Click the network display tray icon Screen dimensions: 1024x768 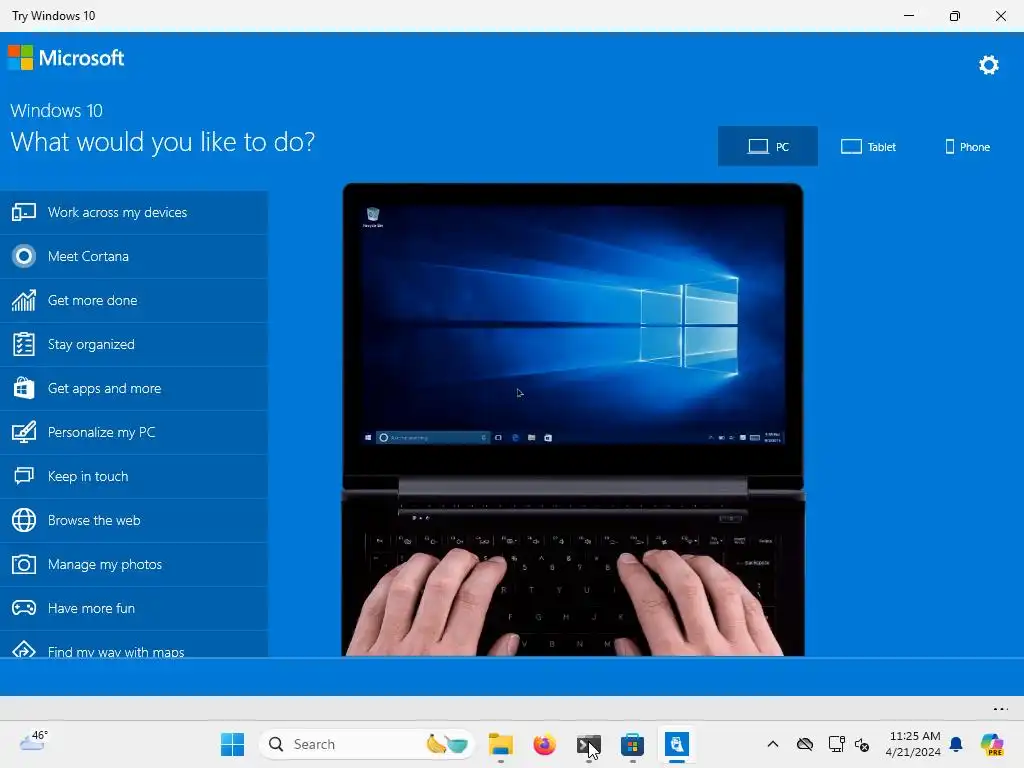point(835,744)
